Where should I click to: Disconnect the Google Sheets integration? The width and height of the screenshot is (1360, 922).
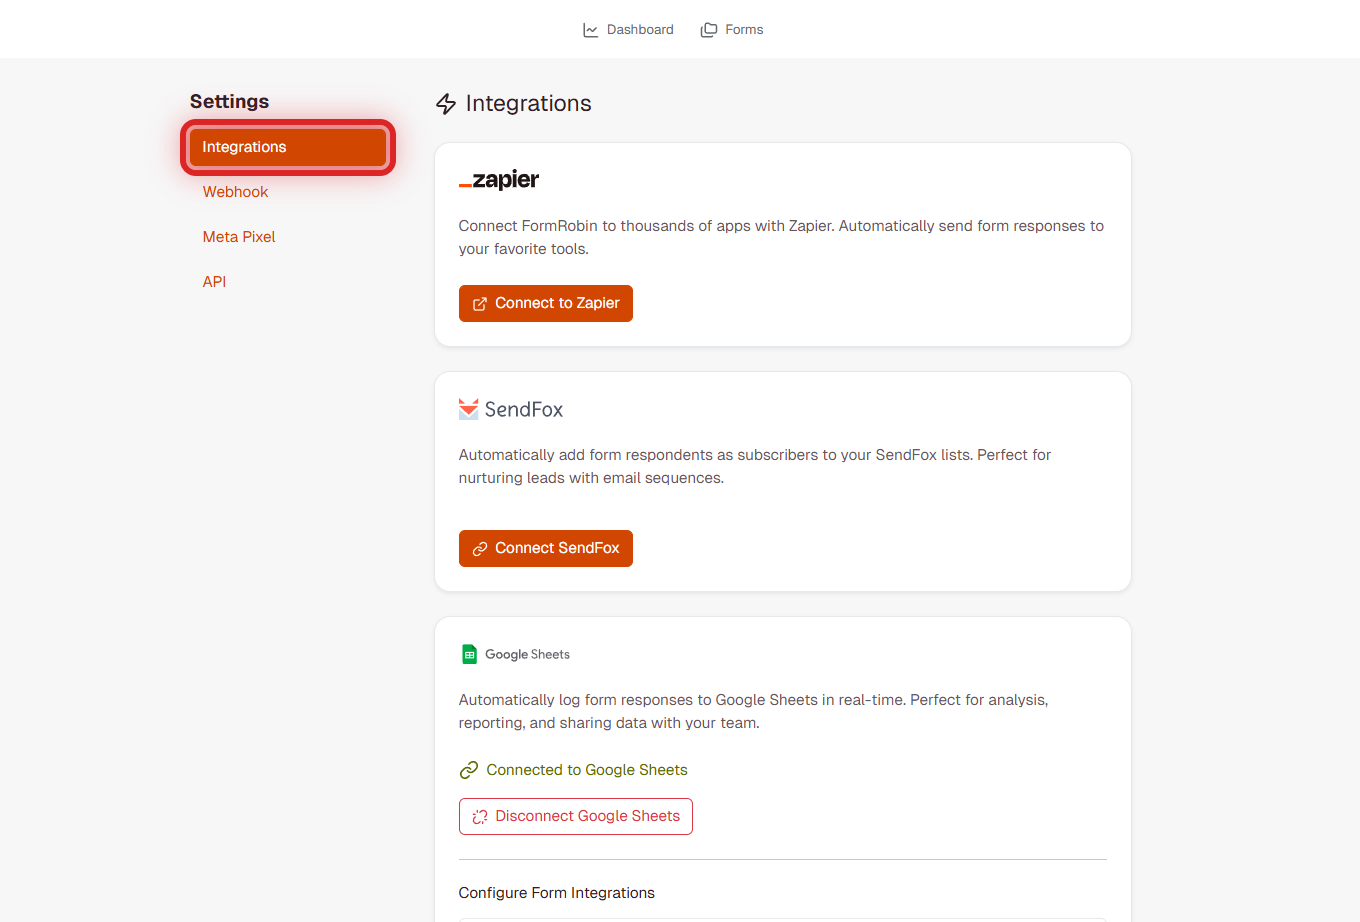click(x=575, y=816)
